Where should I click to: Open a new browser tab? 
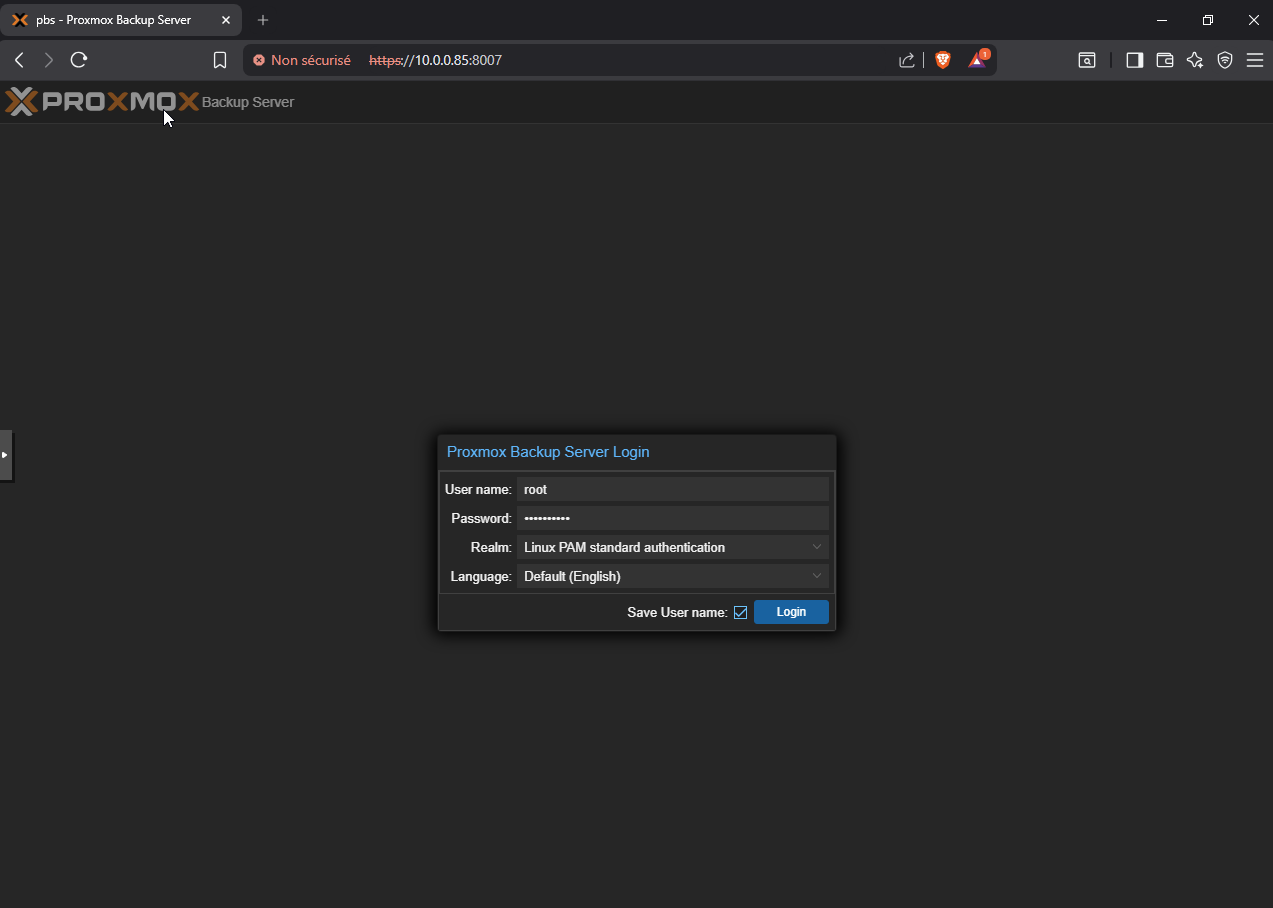tap(263, 20)
